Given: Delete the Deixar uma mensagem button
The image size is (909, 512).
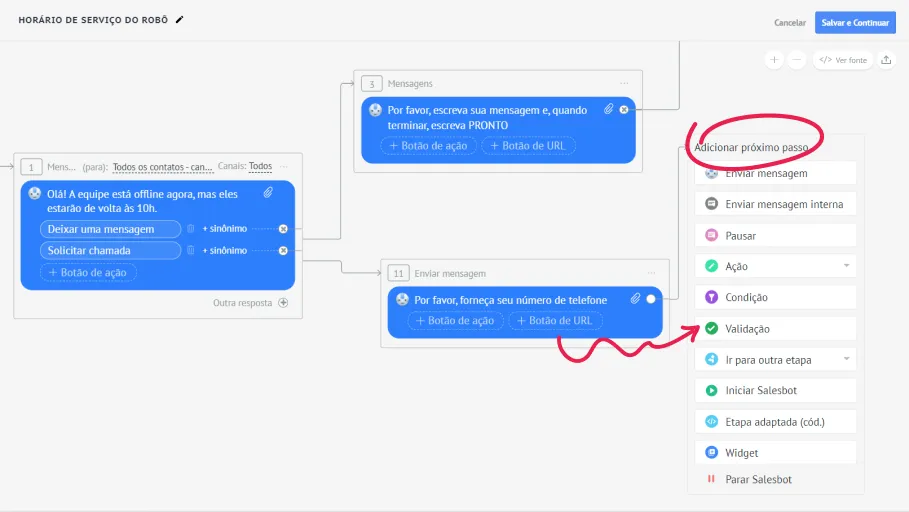Looking at the screenshot, I should point(190,229).
